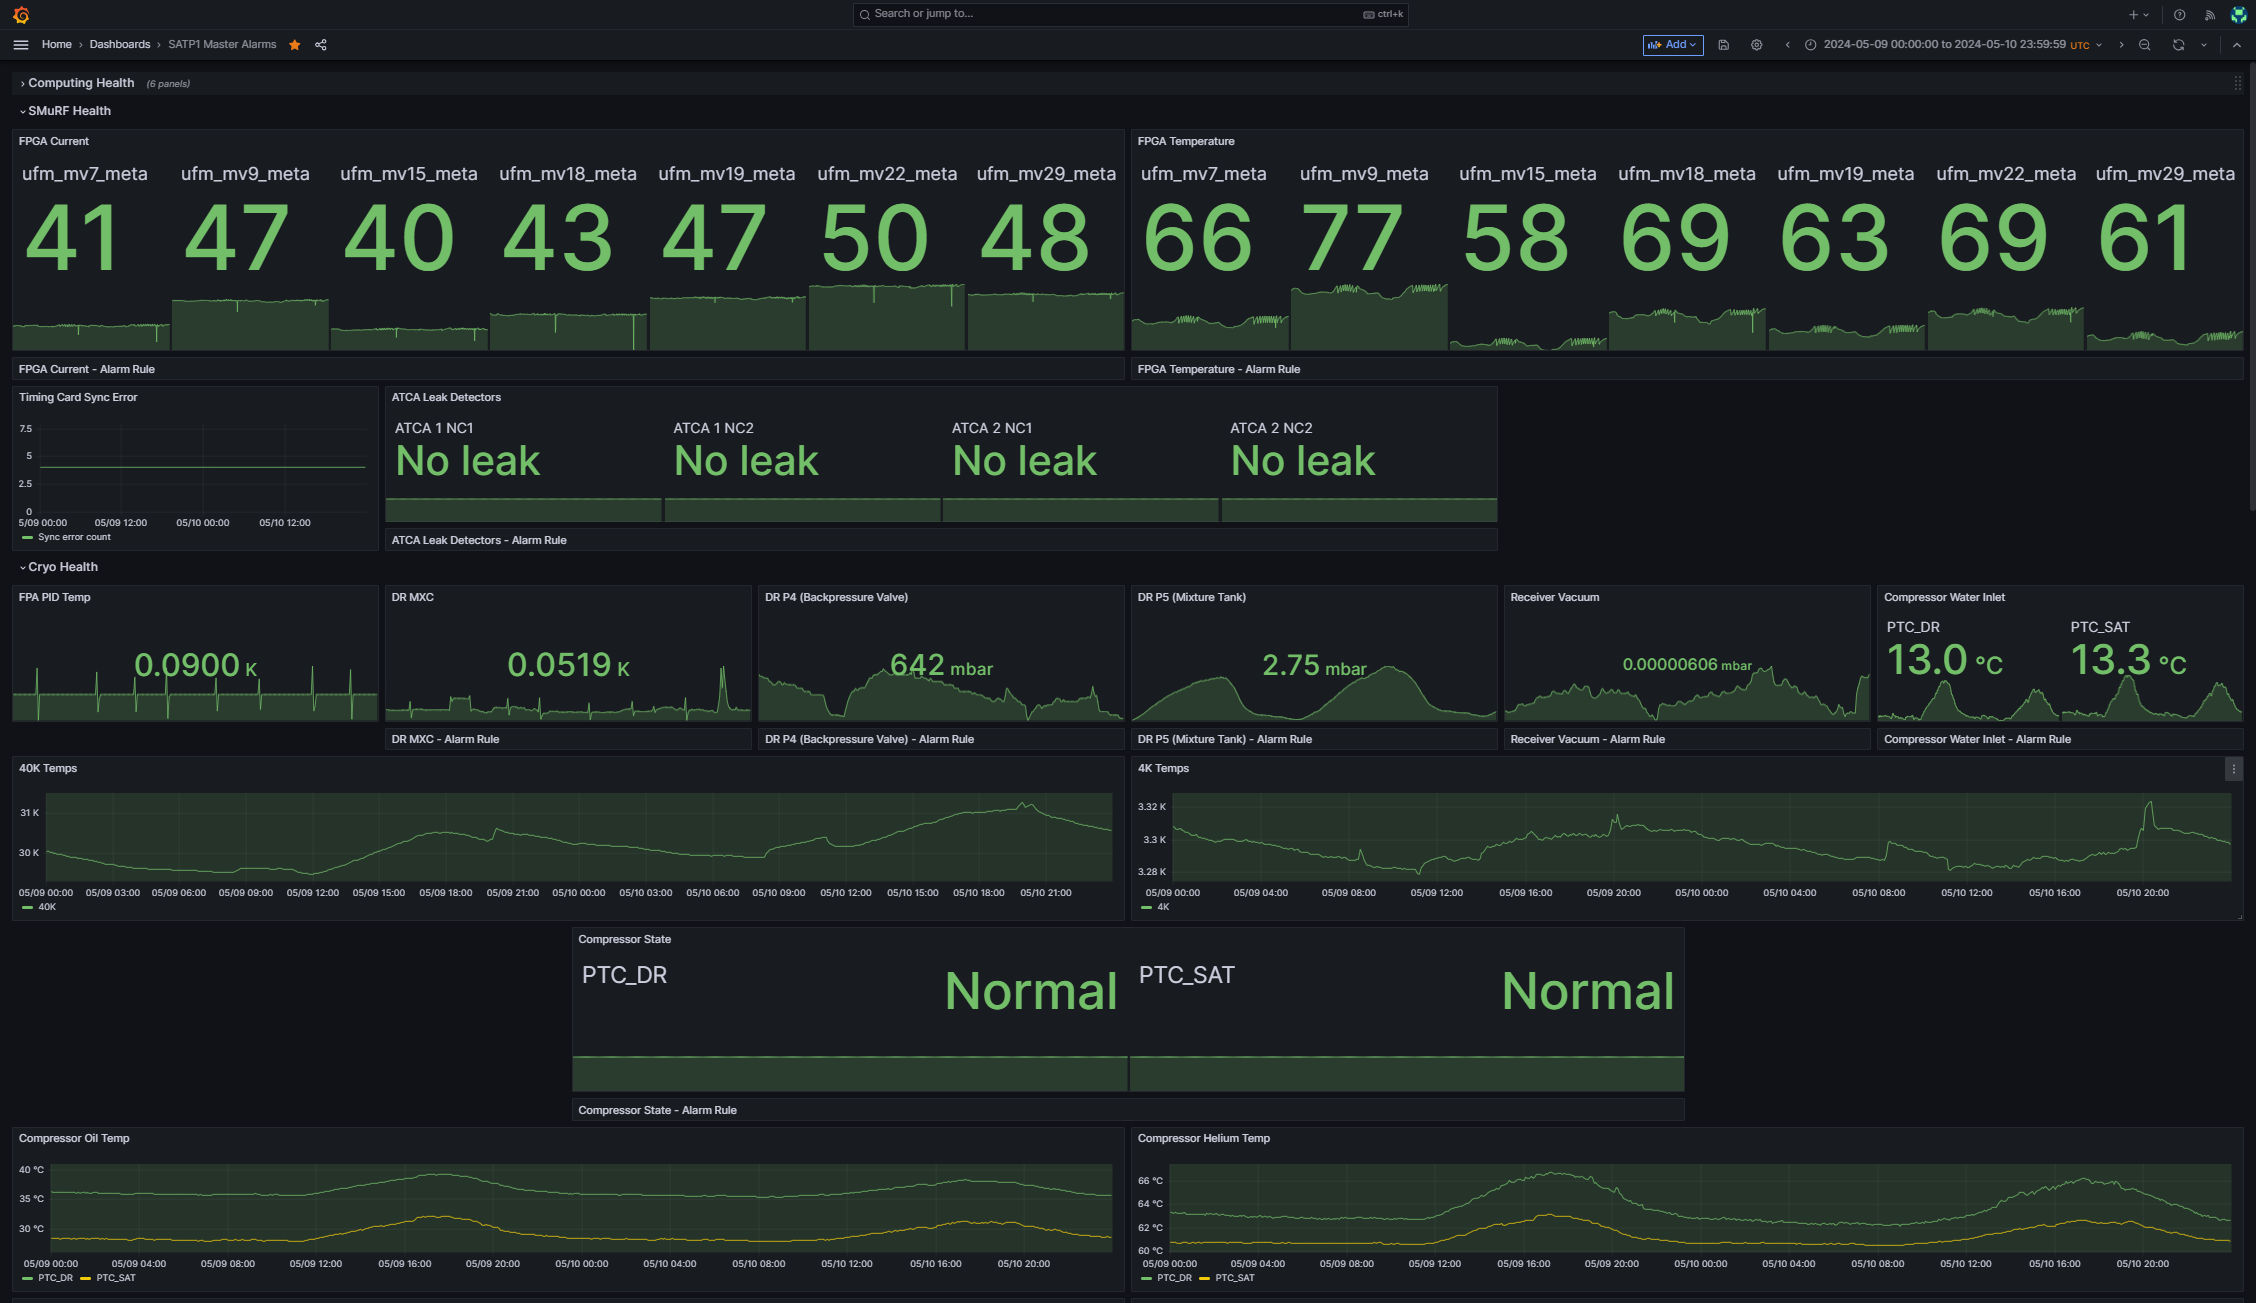The width and height of the screenshot is (2256, 1303).
Task: Open Grafana help via the question mark icon
Action: click(2179, 14)
